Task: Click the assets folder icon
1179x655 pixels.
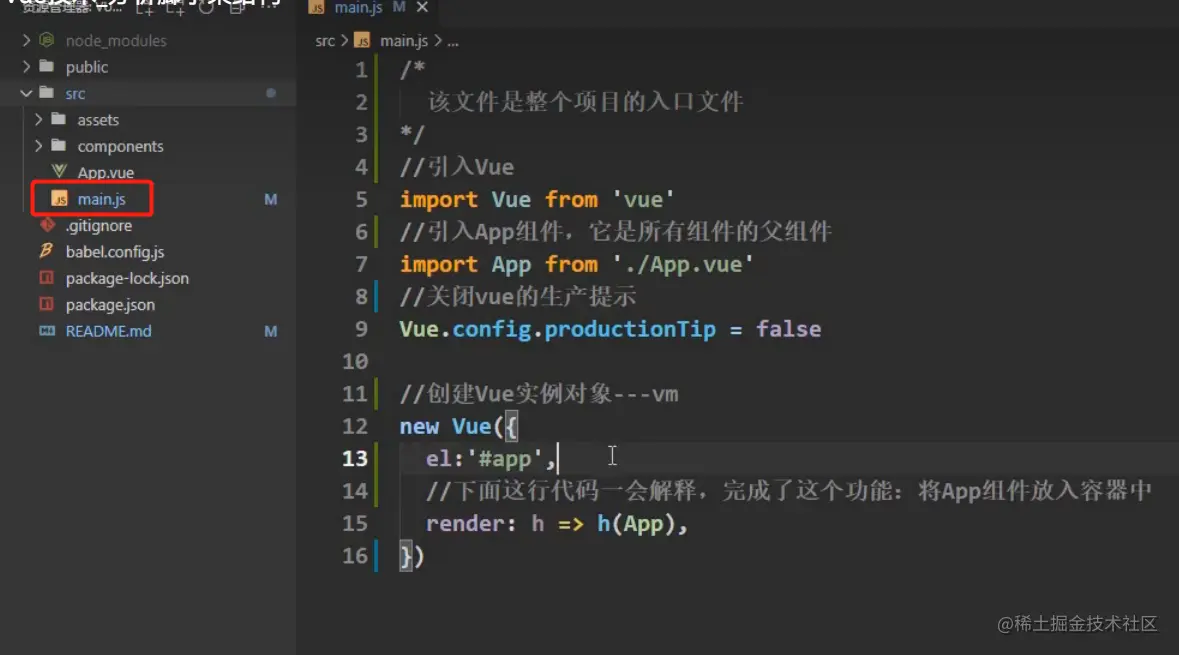Action: point(59,119)
